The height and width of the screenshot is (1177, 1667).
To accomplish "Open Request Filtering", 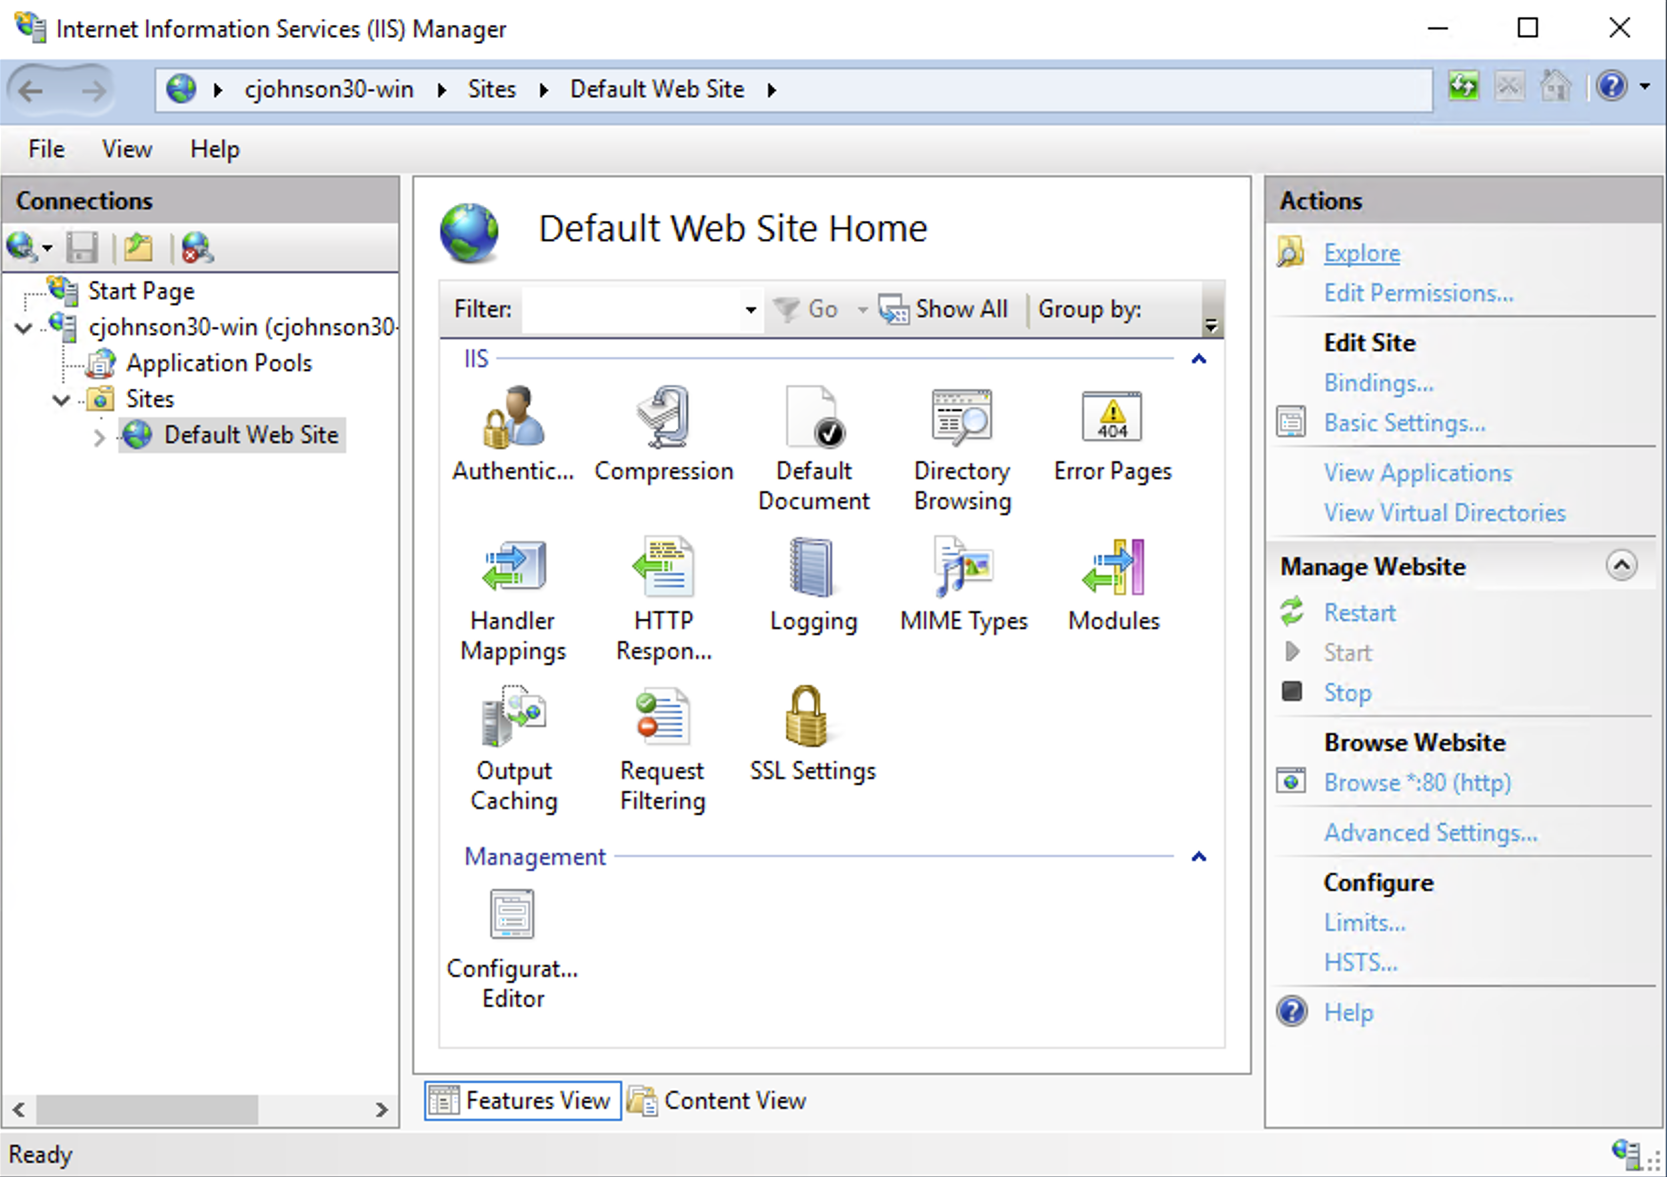I will (x=662, y=749).
